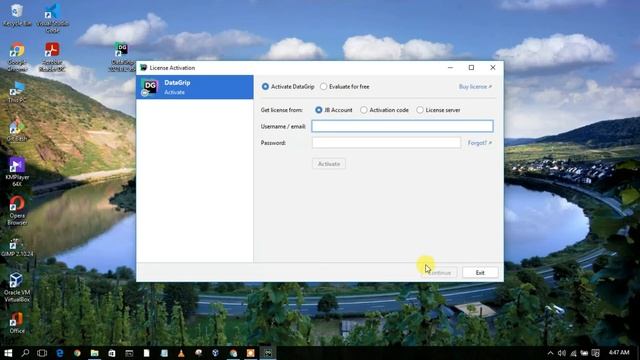Open Task View from the taskbar
Image resolution: width=640 pixels, height=360 pixels.
[x=42, y=353]
